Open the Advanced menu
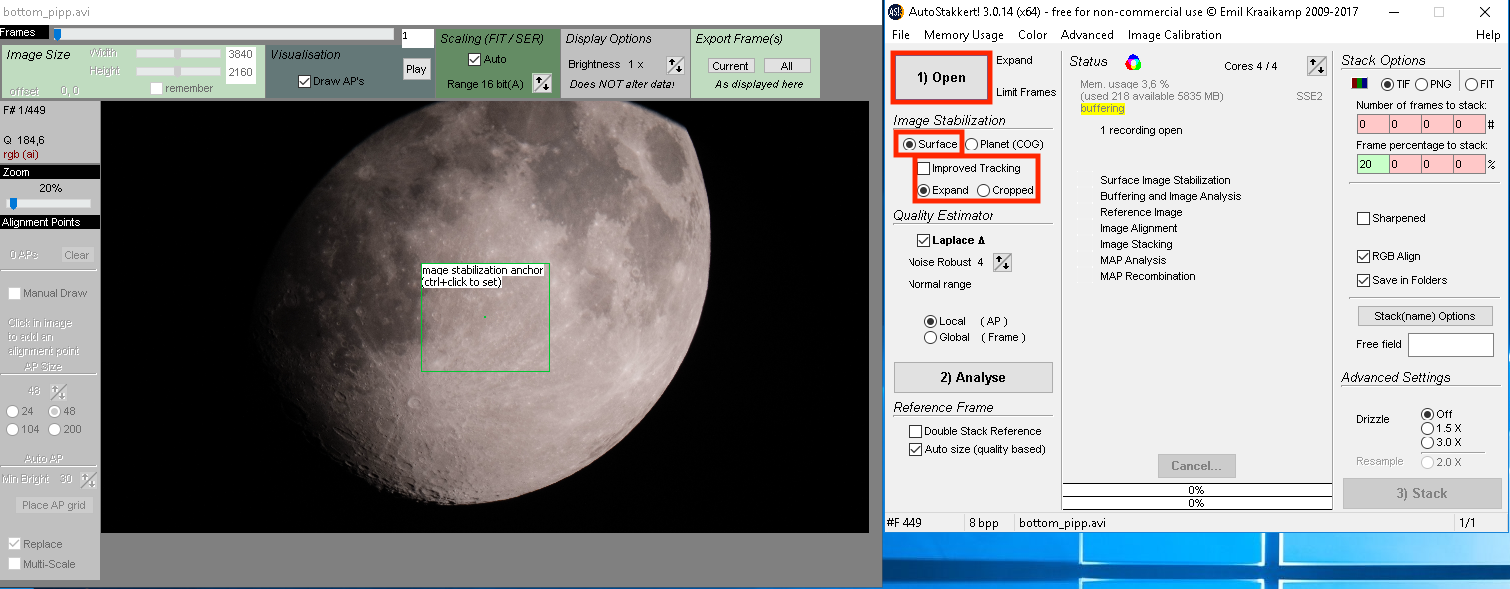The height and width of the screenshot is (589, 1510). point(1087,35)
